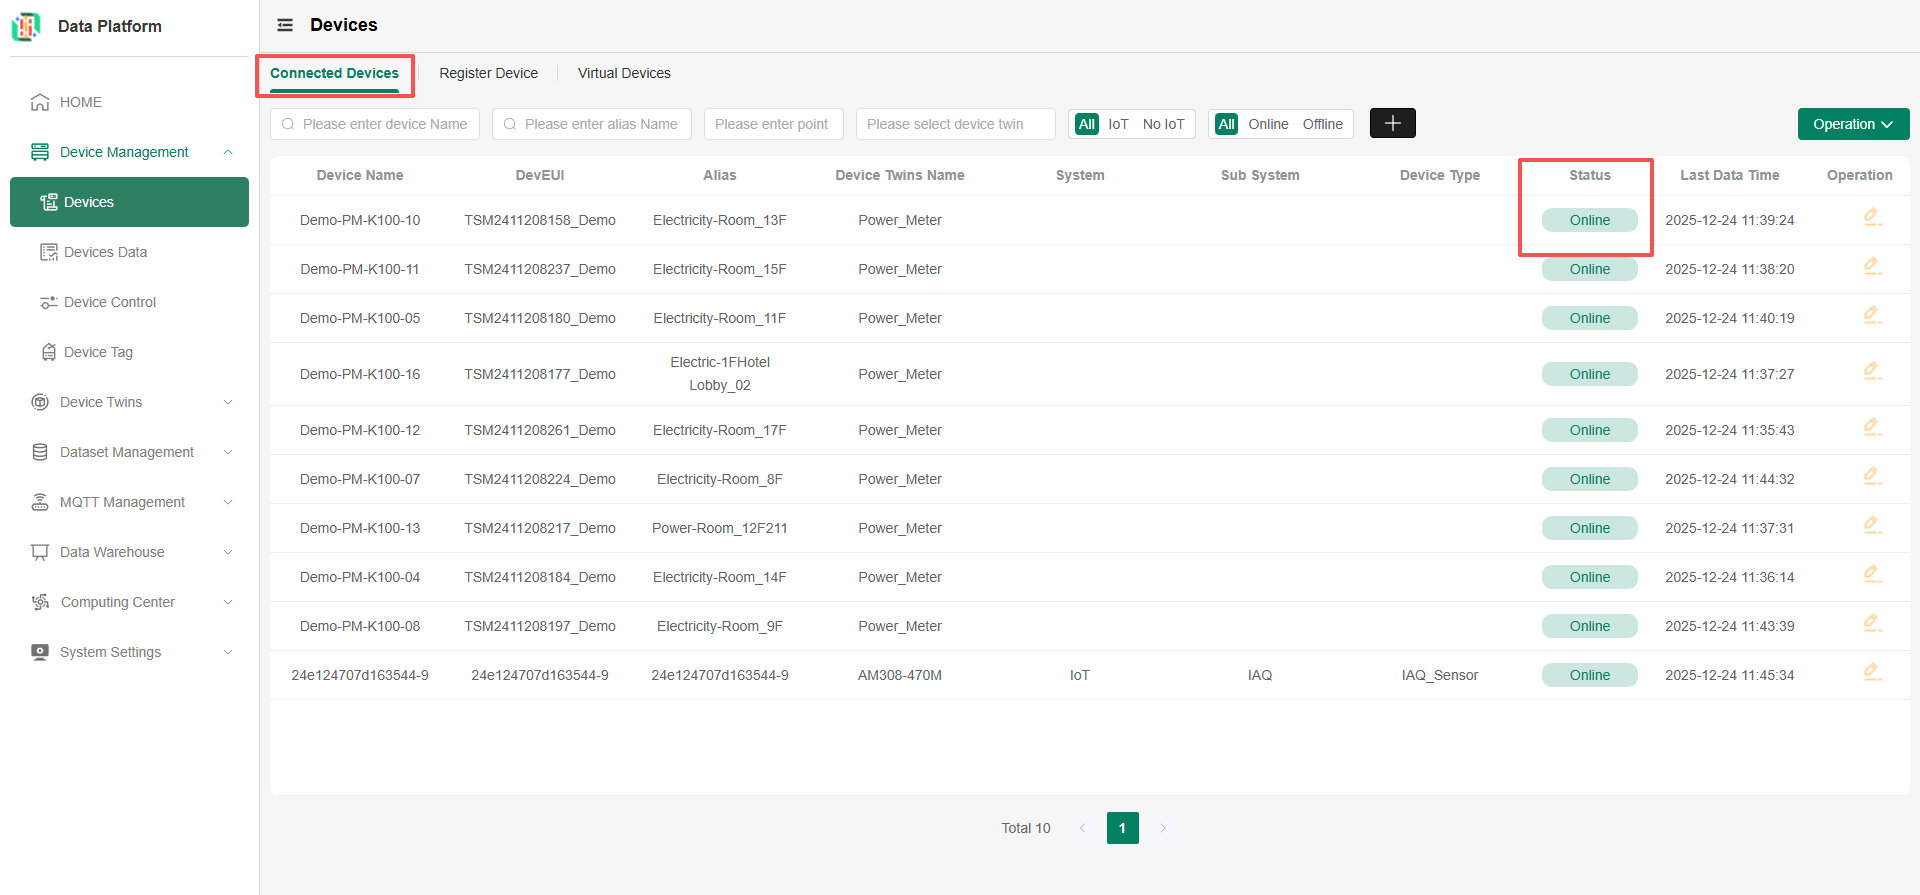
Task: Expand MQTT Management sidebar menu
Action: (x=130, y=502)
